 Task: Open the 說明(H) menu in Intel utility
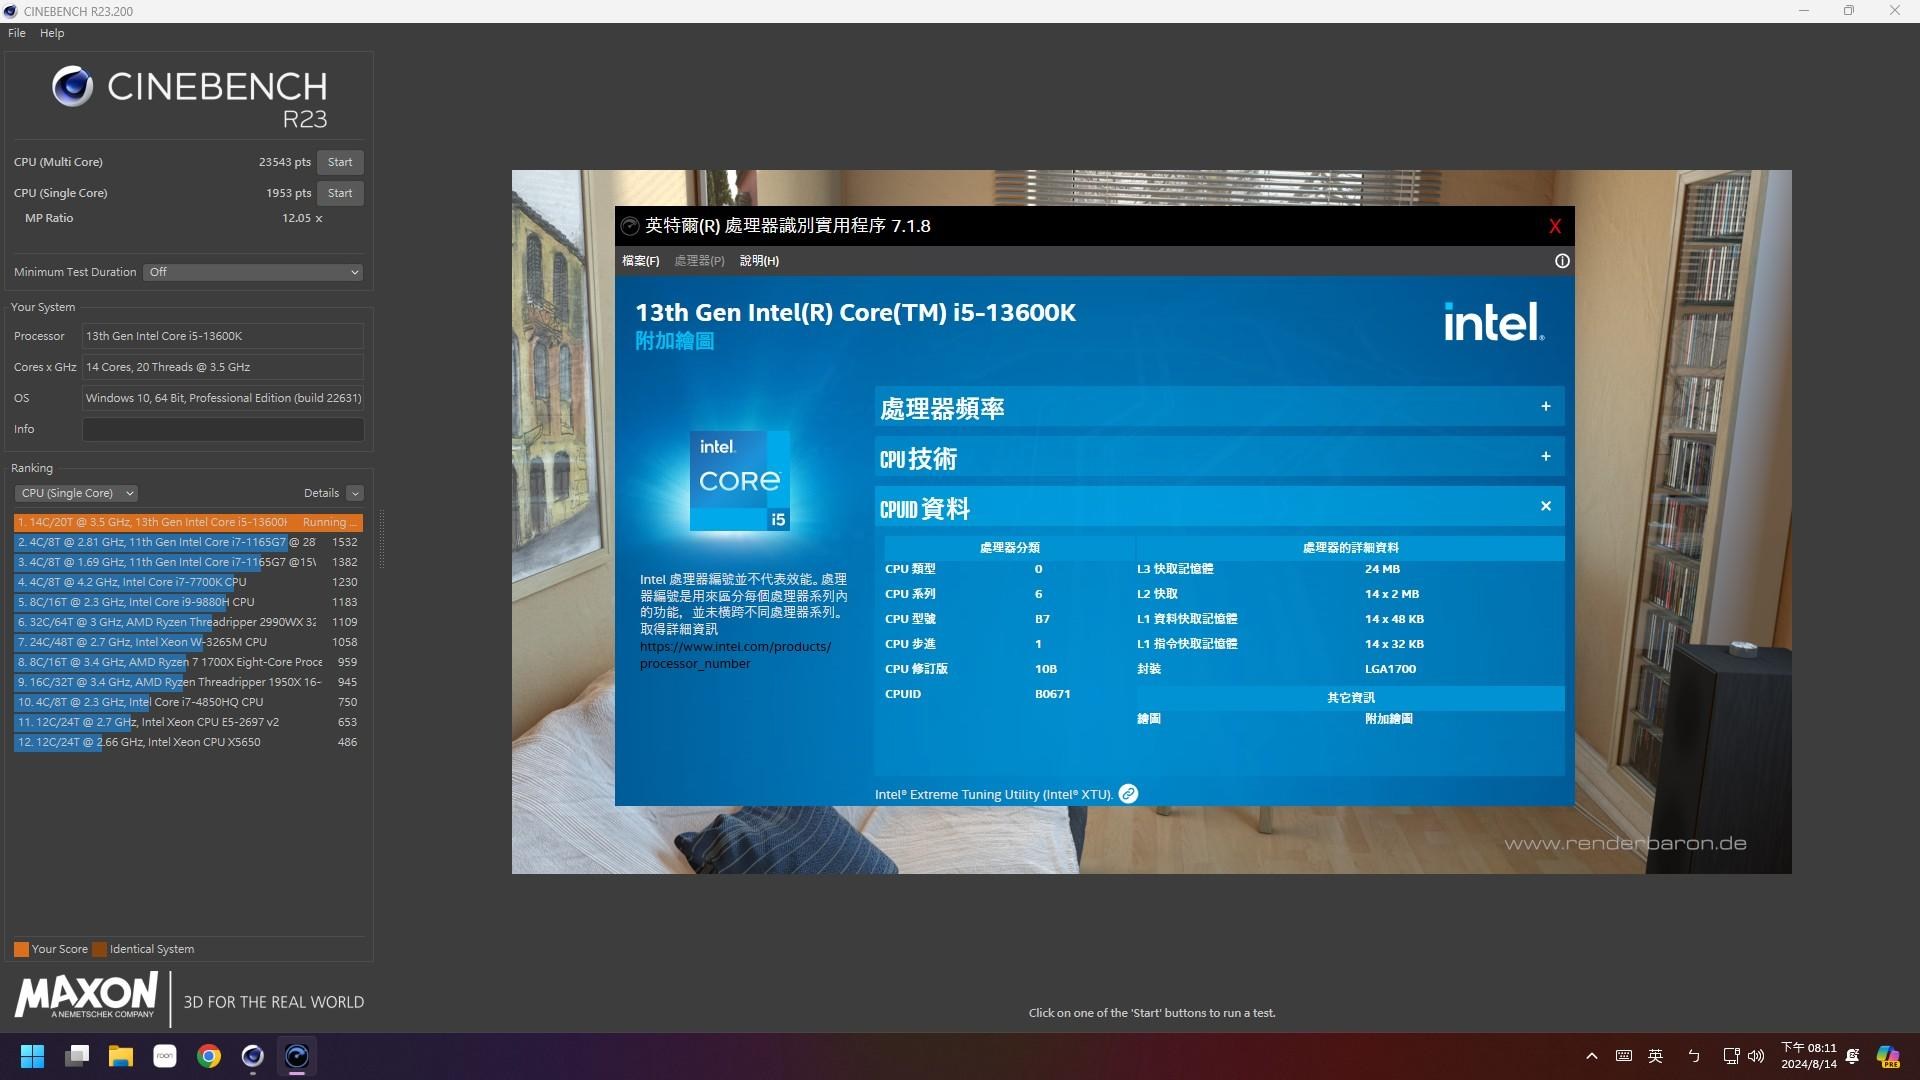[758, 260]
